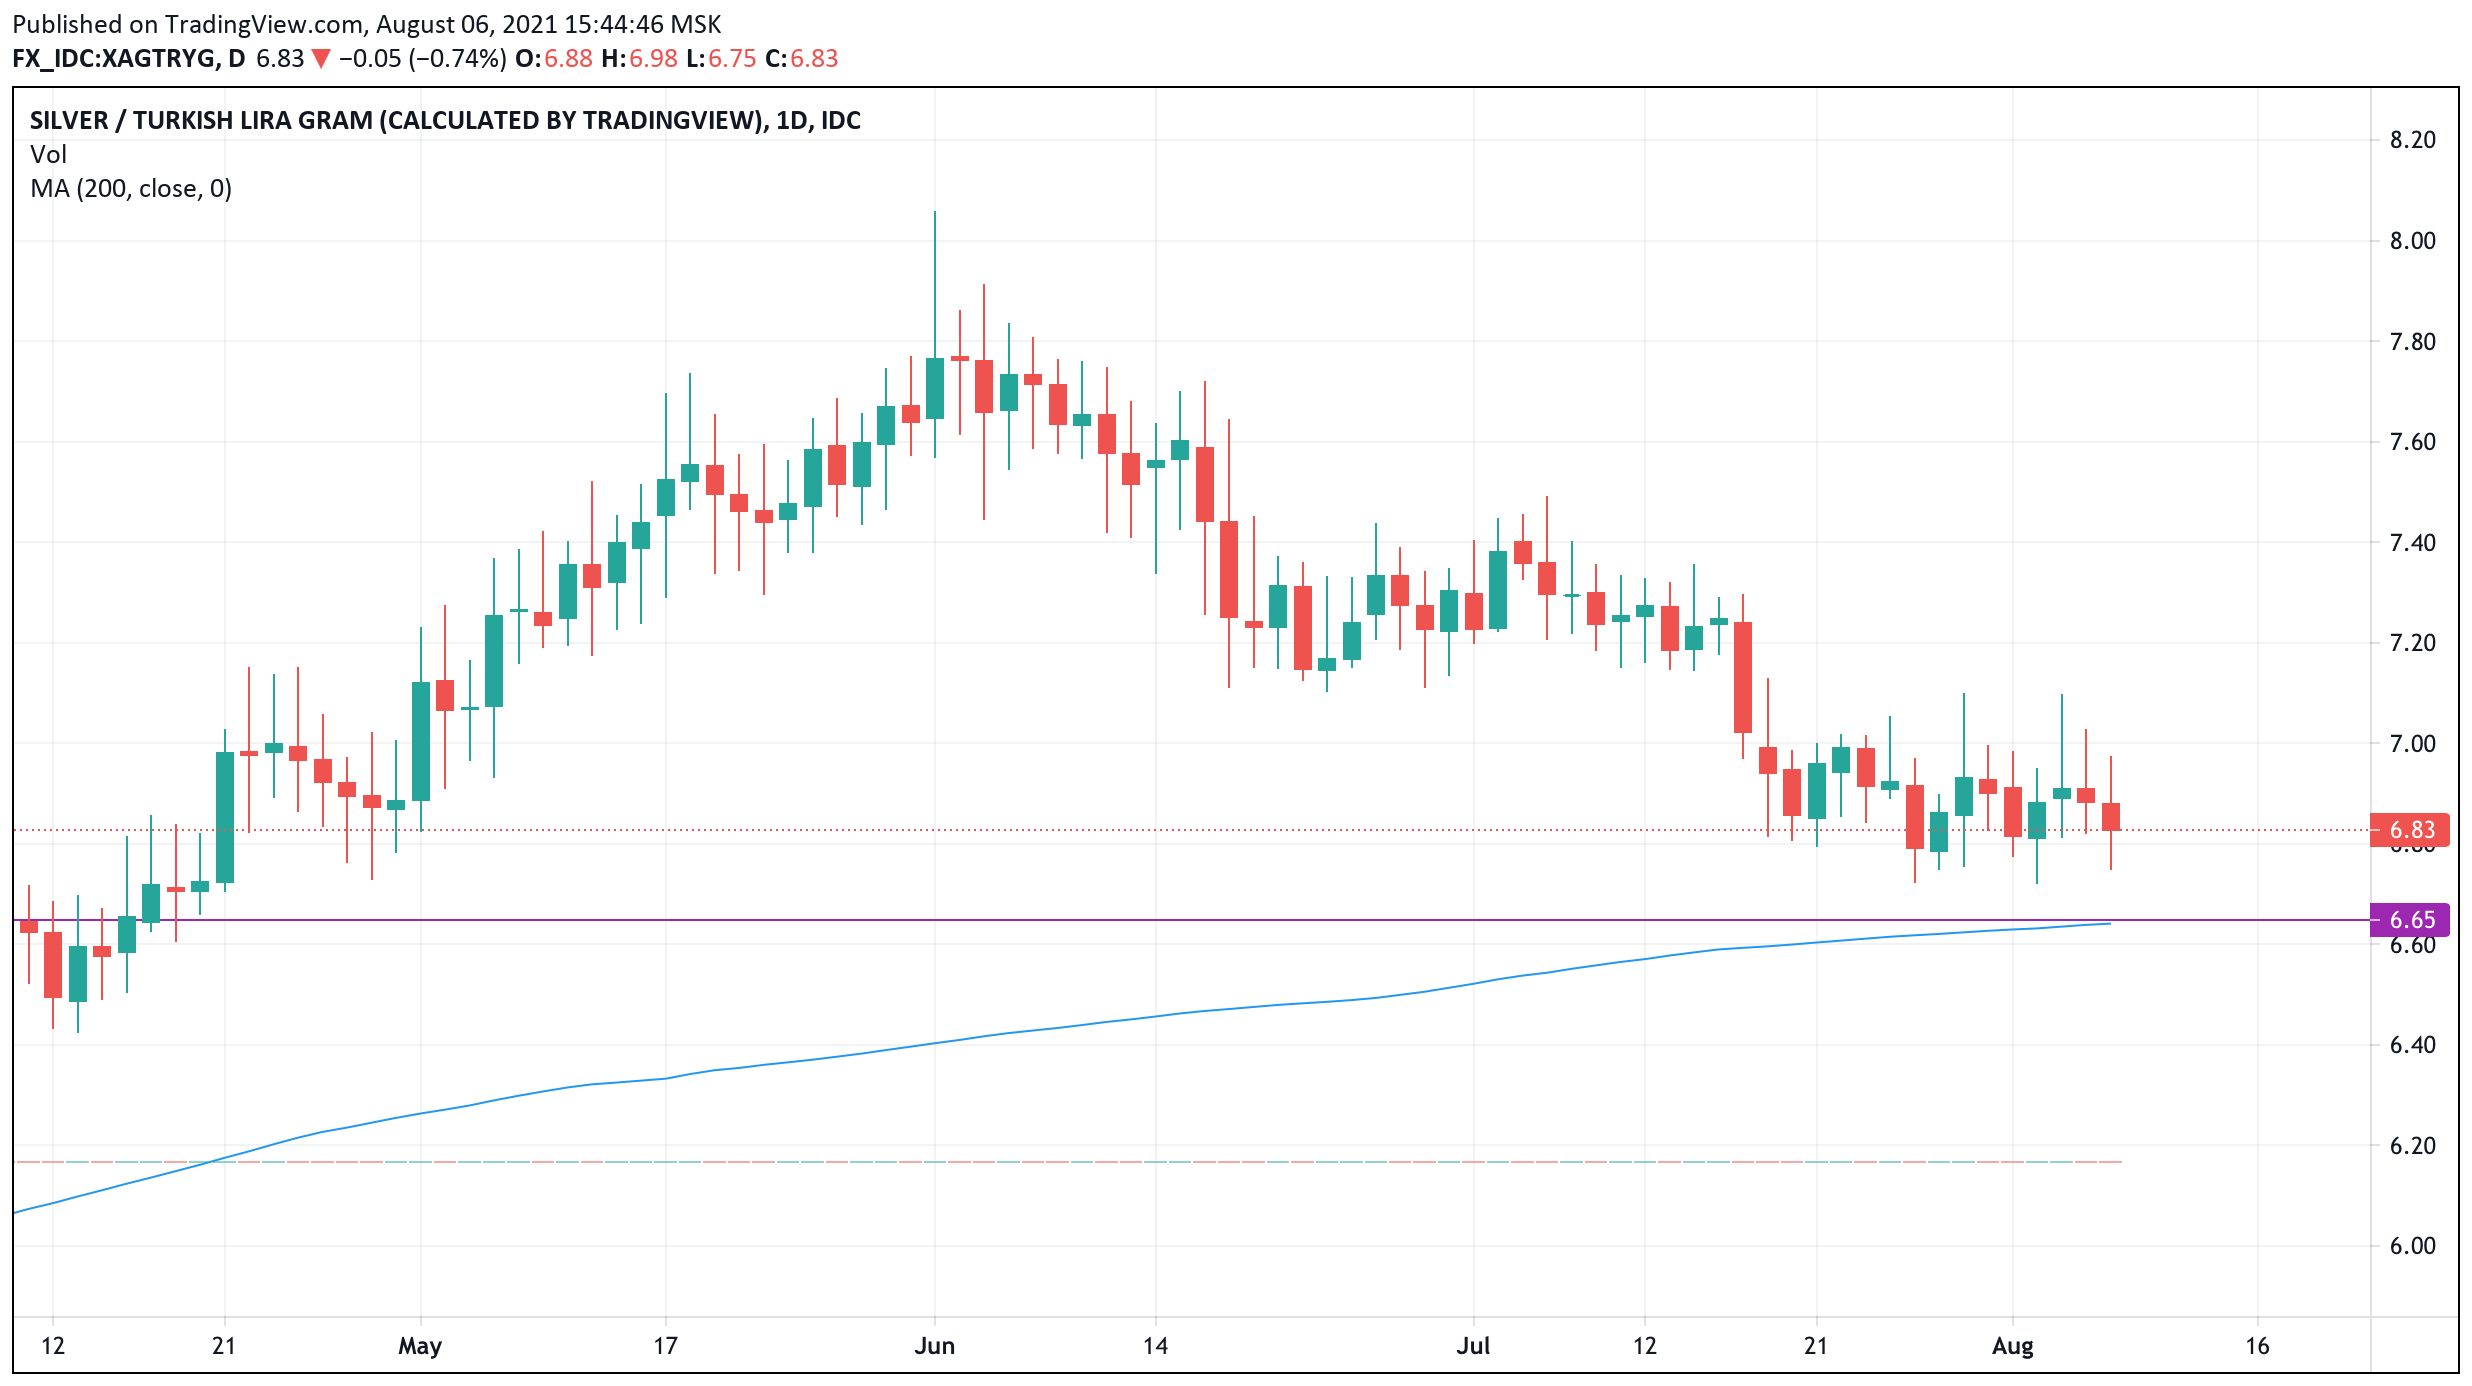Screen dimensions: 2472x1386
Task: Click the 7.40 price axis label
Action: click(x=2412, y=543)
